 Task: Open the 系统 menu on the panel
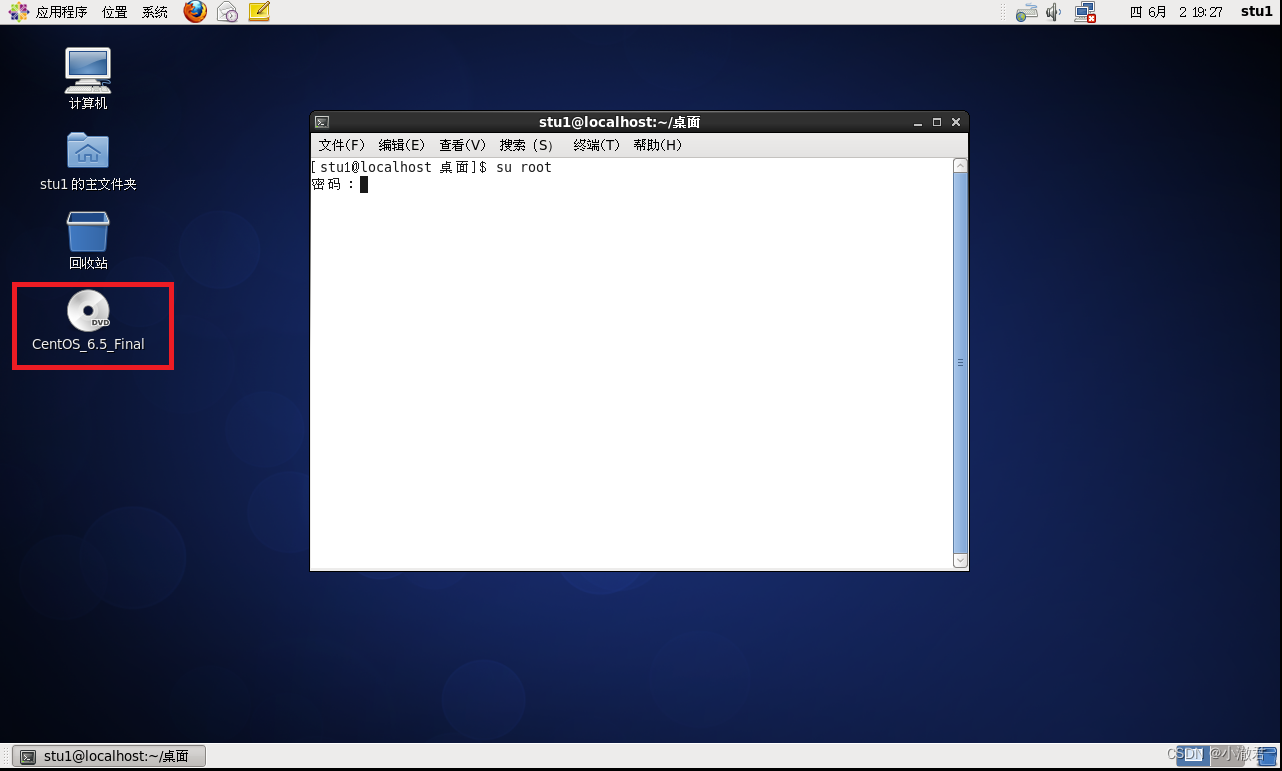pyautogui.click(x=154, y=12)
